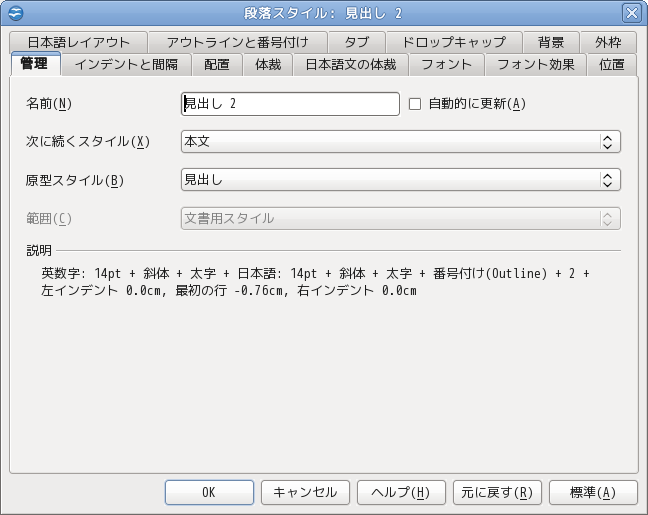The width and height of the screenshot is (648, 515).
Task: Click the 標準 button
Action: coord(593,492)
